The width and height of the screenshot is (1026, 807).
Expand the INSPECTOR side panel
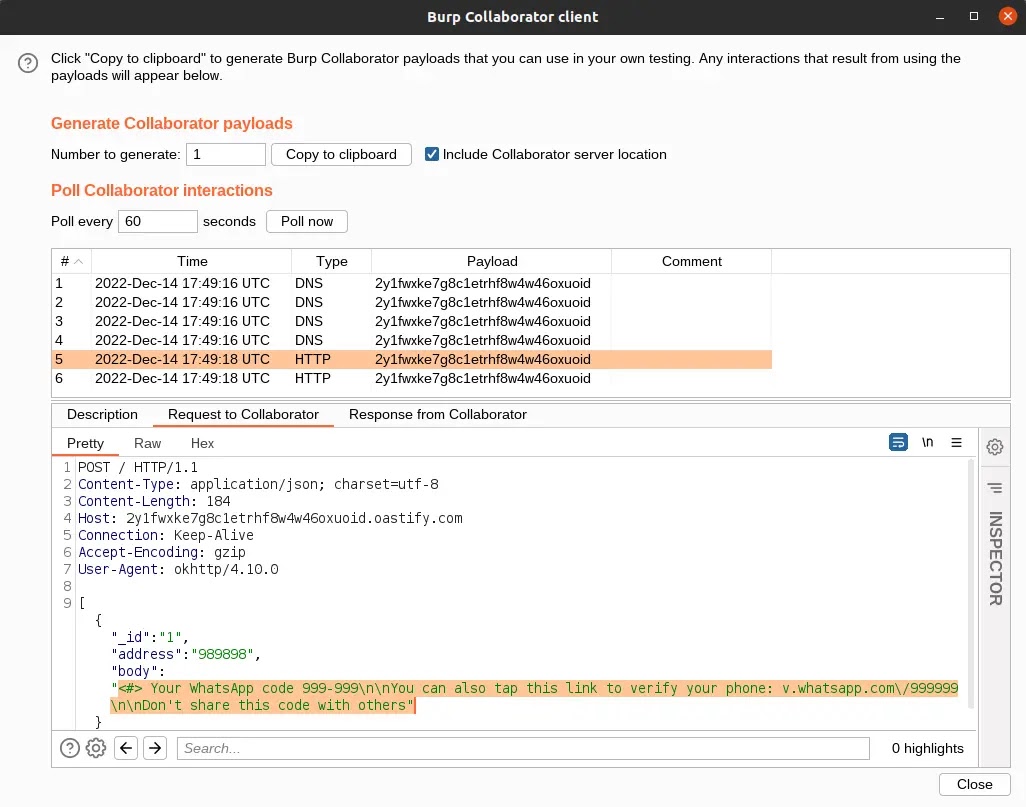[x=995, y=558]
